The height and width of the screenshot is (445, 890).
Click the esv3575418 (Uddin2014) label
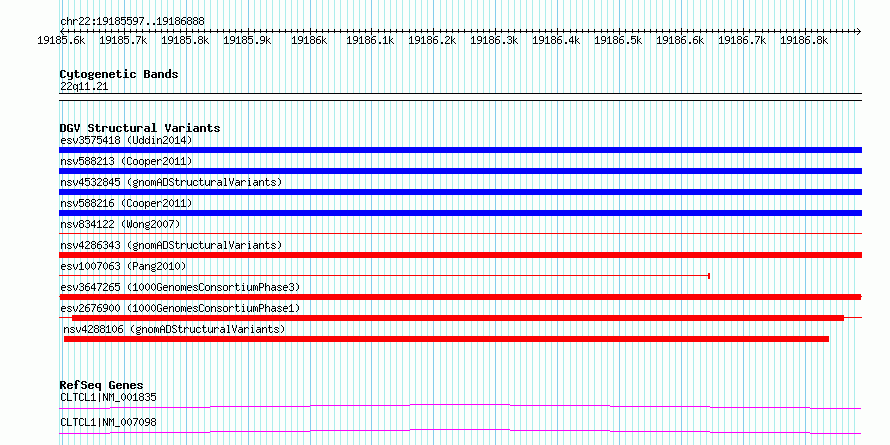pyautogui.click(x=126, y=140)
